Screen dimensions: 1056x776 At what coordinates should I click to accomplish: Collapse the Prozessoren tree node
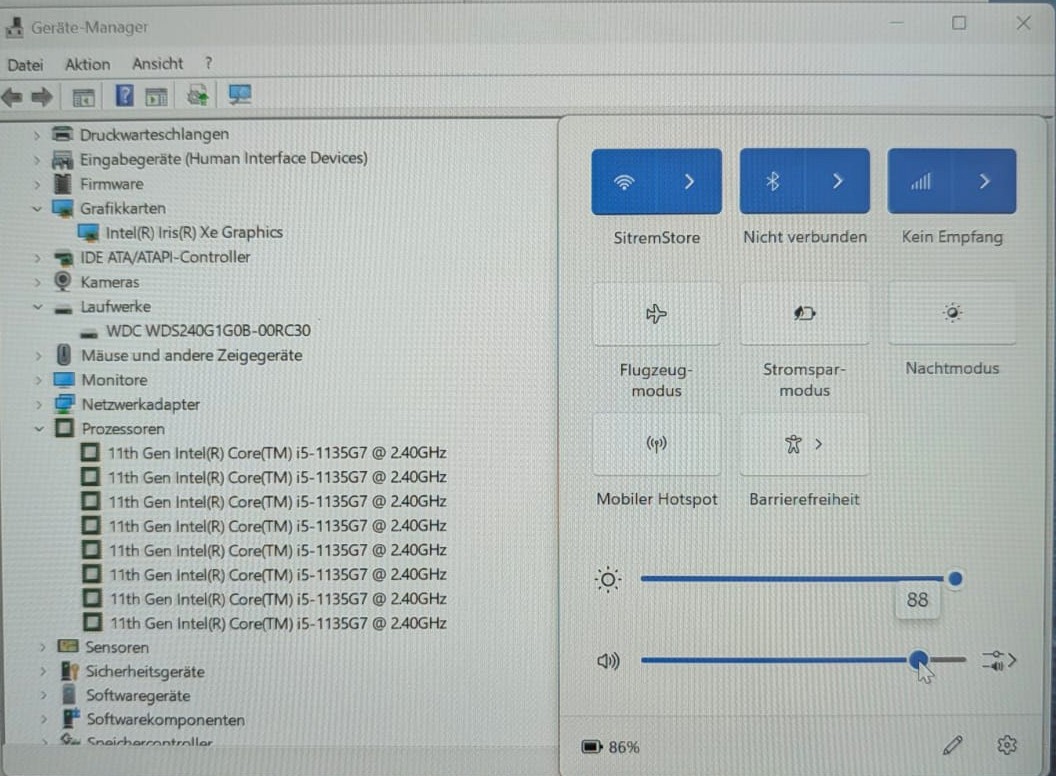tap(39, 429)
